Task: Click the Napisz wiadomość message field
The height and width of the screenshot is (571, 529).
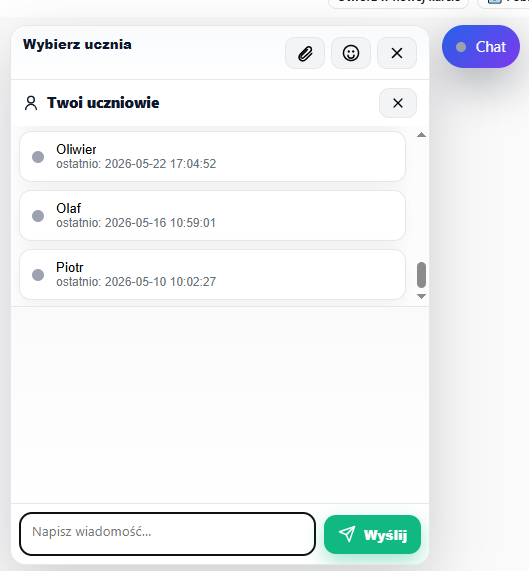Action: tap(167, 534)
